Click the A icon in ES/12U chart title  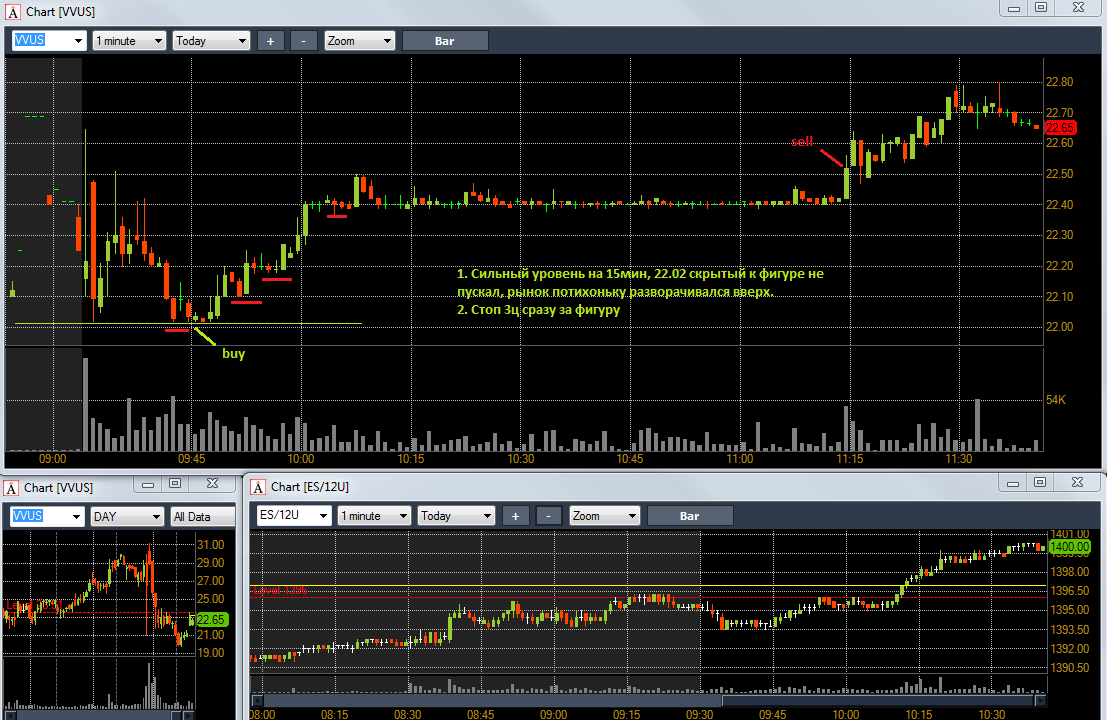258,487
